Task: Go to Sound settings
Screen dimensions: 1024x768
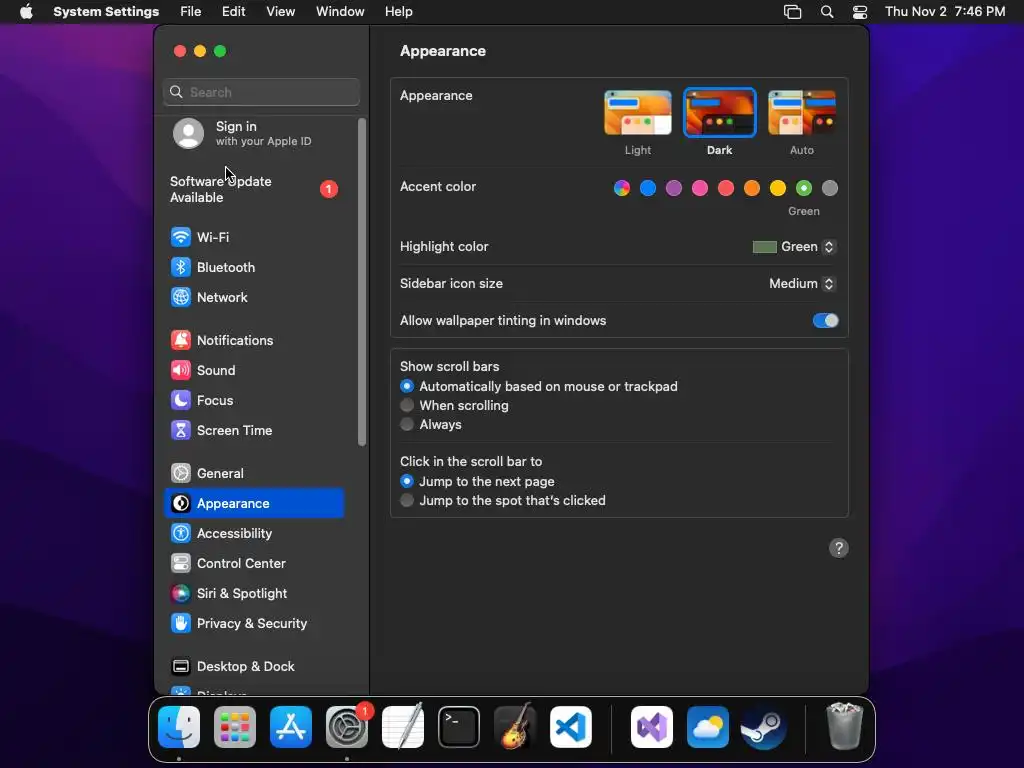Action: click(x=255, y=370)
